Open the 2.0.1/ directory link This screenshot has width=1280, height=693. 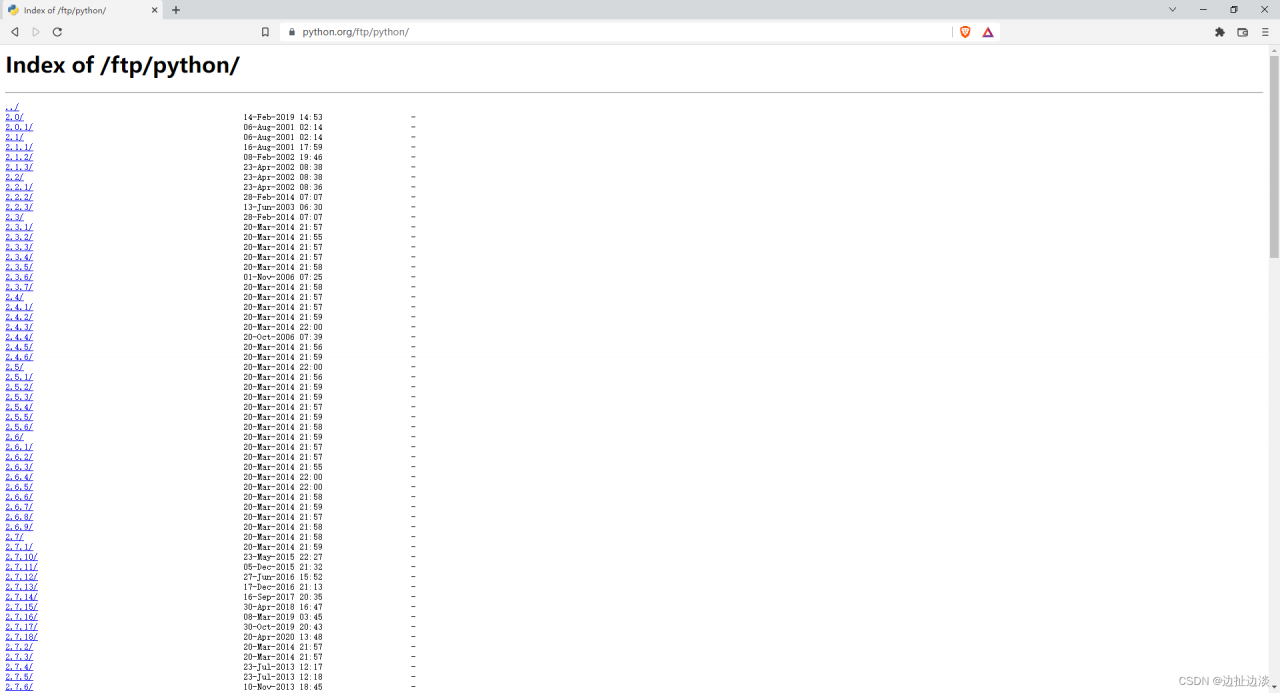19,127
